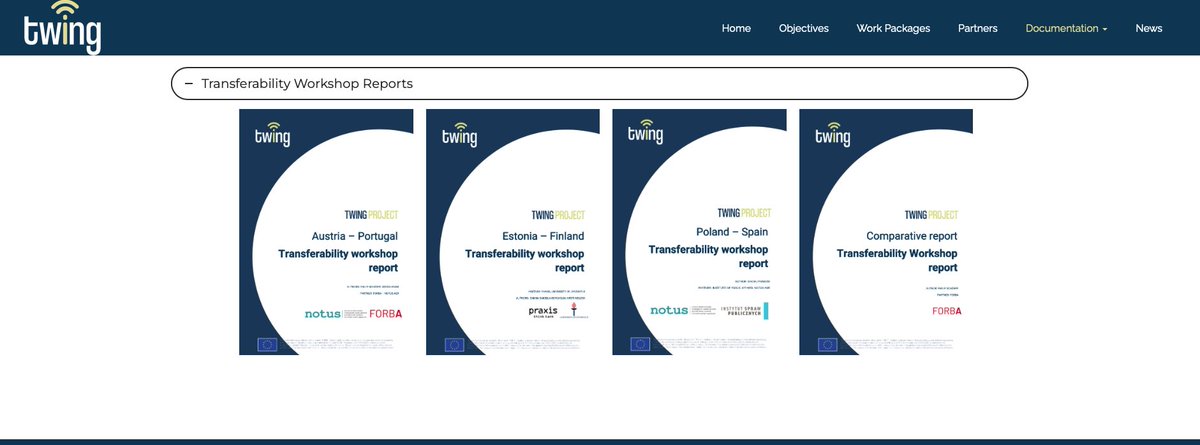
Task: Click the 'Poland – Spain' title text
Action: pyautogui.click(x=732, y=232)
